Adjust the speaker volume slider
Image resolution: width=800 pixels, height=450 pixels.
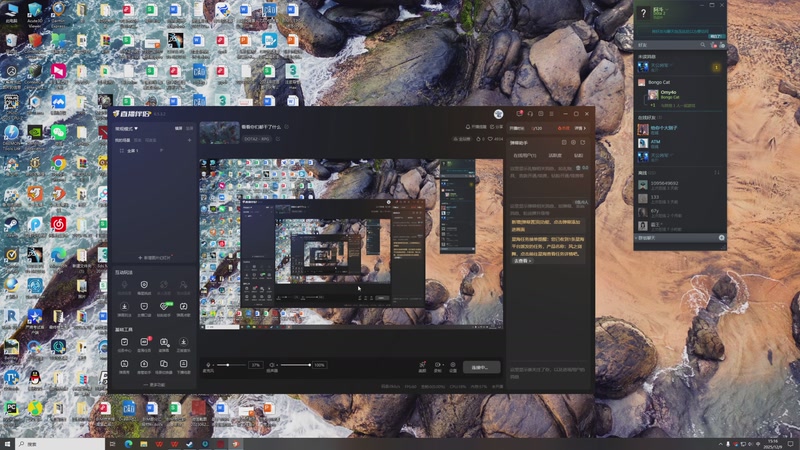click(295, 365)
